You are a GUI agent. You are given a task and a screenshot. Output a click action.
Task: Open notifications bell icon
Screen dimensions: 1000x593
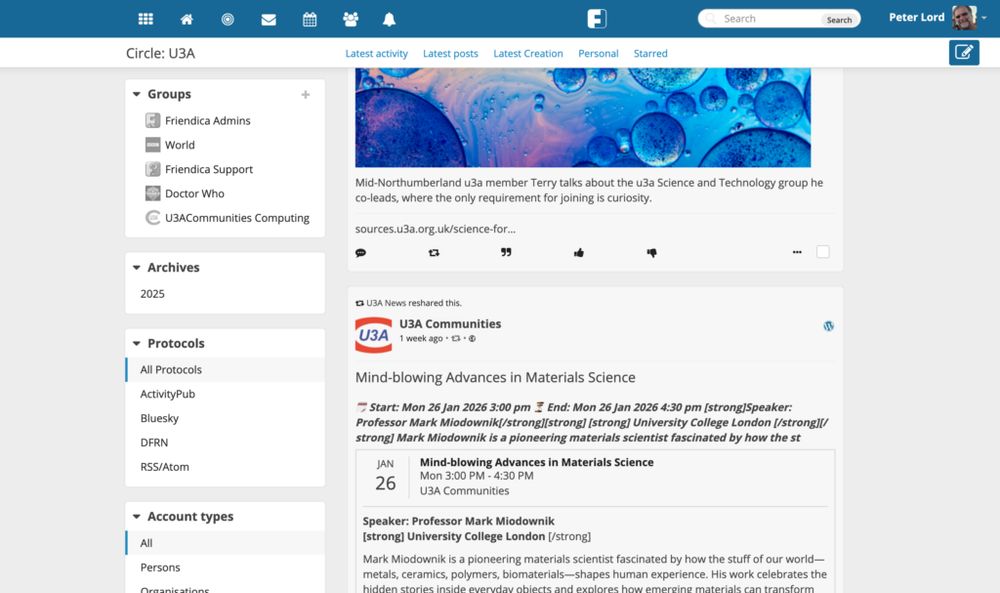[389, 19]
